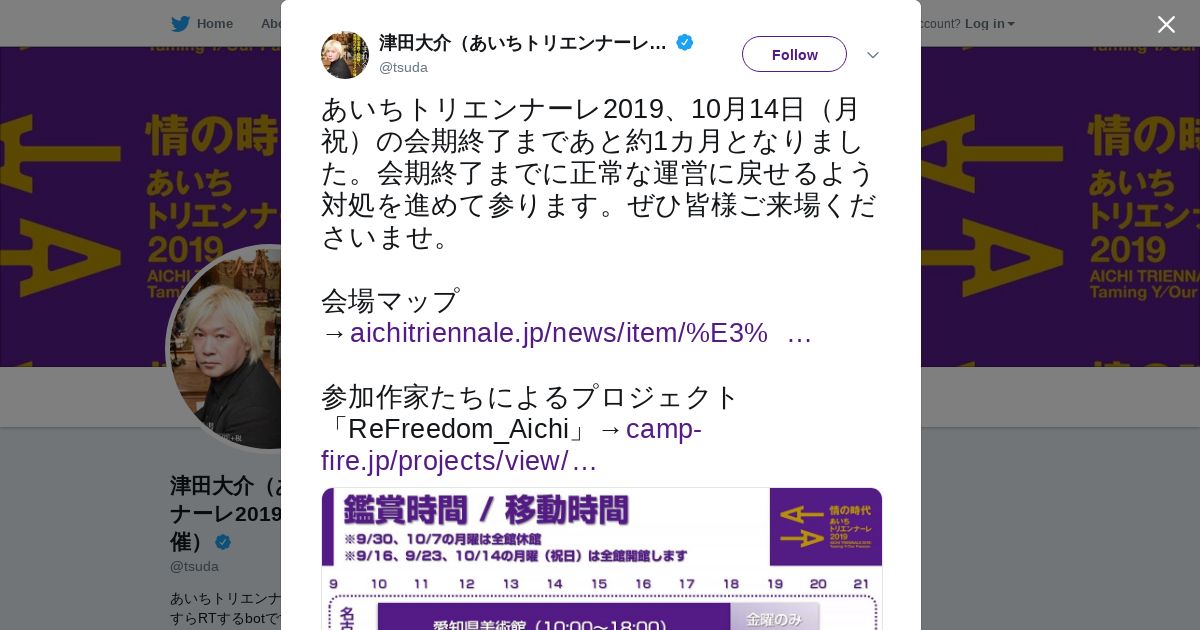Click the verified badge on the profile name

click(222, 542)
